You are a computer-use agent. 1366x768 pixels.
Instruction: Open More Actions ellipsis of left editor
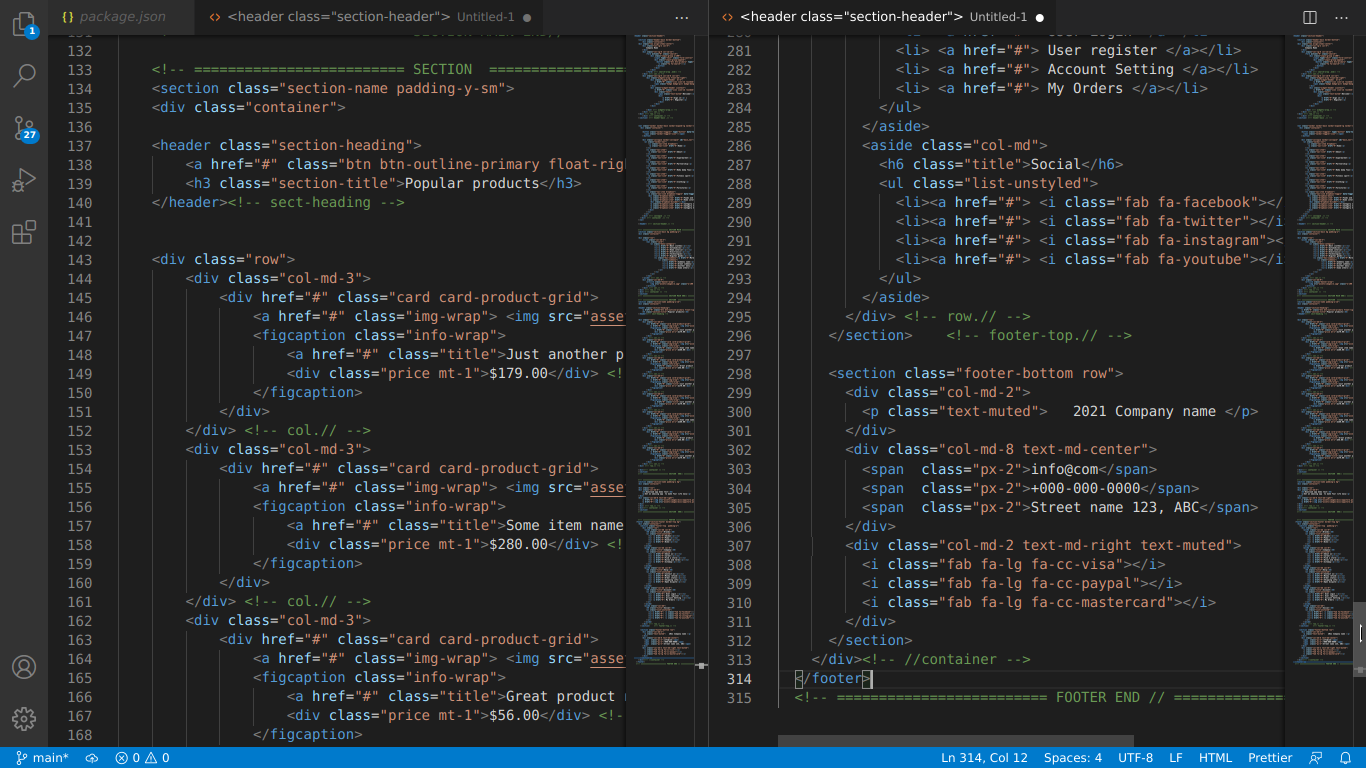pyautogui.click(x=682, y=17)
